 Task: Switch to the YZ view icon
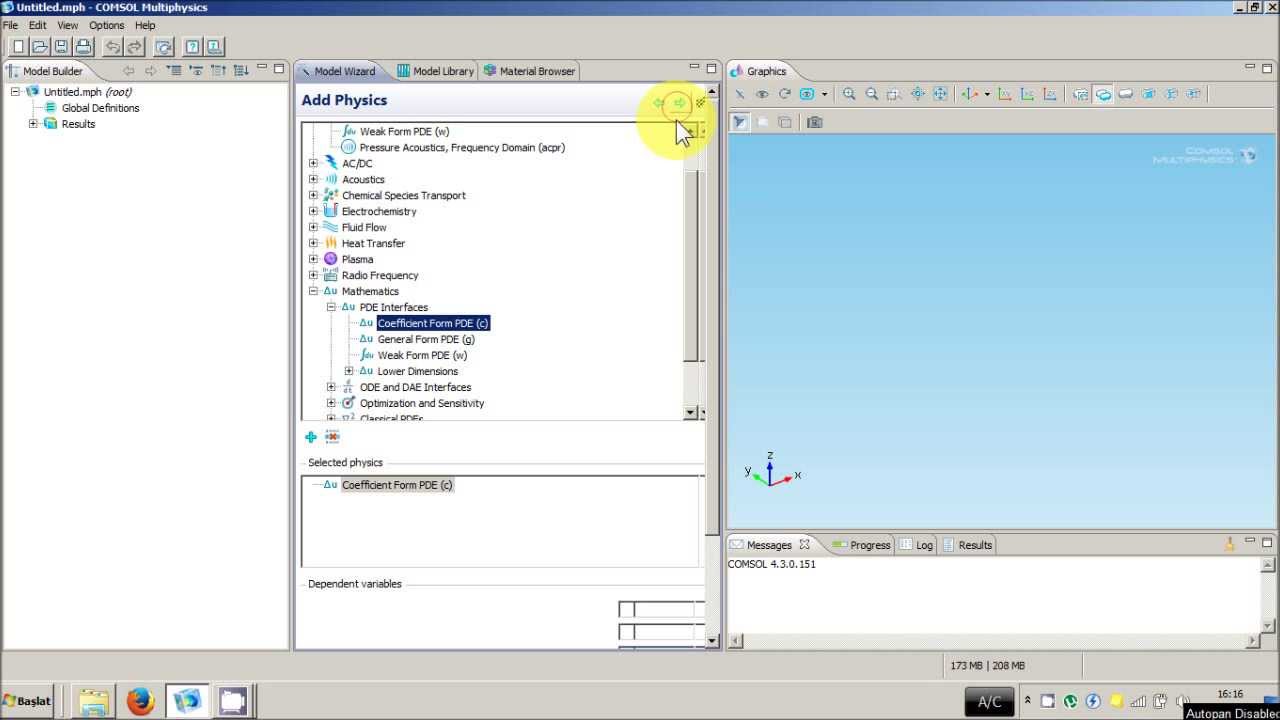click(x=1027, y=94)
